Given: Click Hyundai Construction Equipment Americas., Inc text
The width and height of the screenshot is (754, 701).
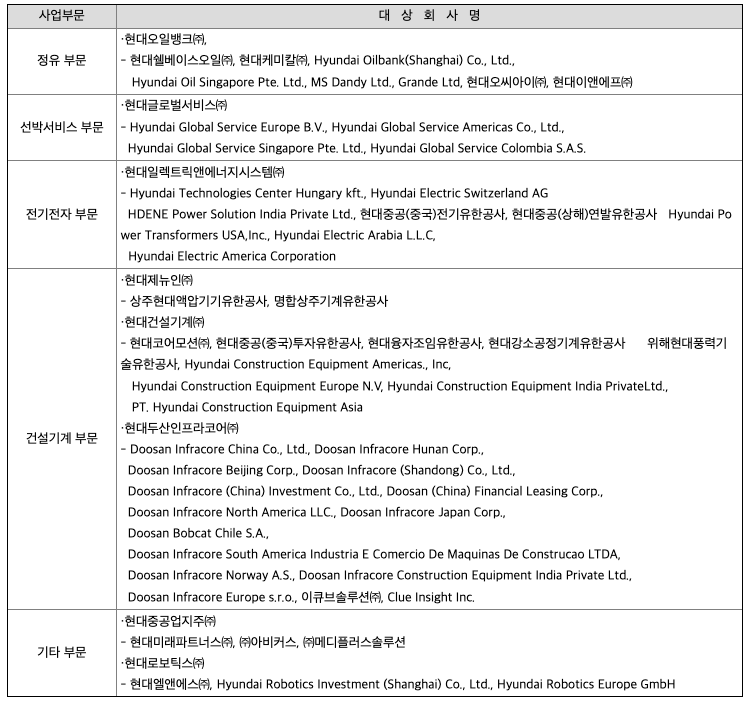Looking at the screenshot, I should point(317,364).
